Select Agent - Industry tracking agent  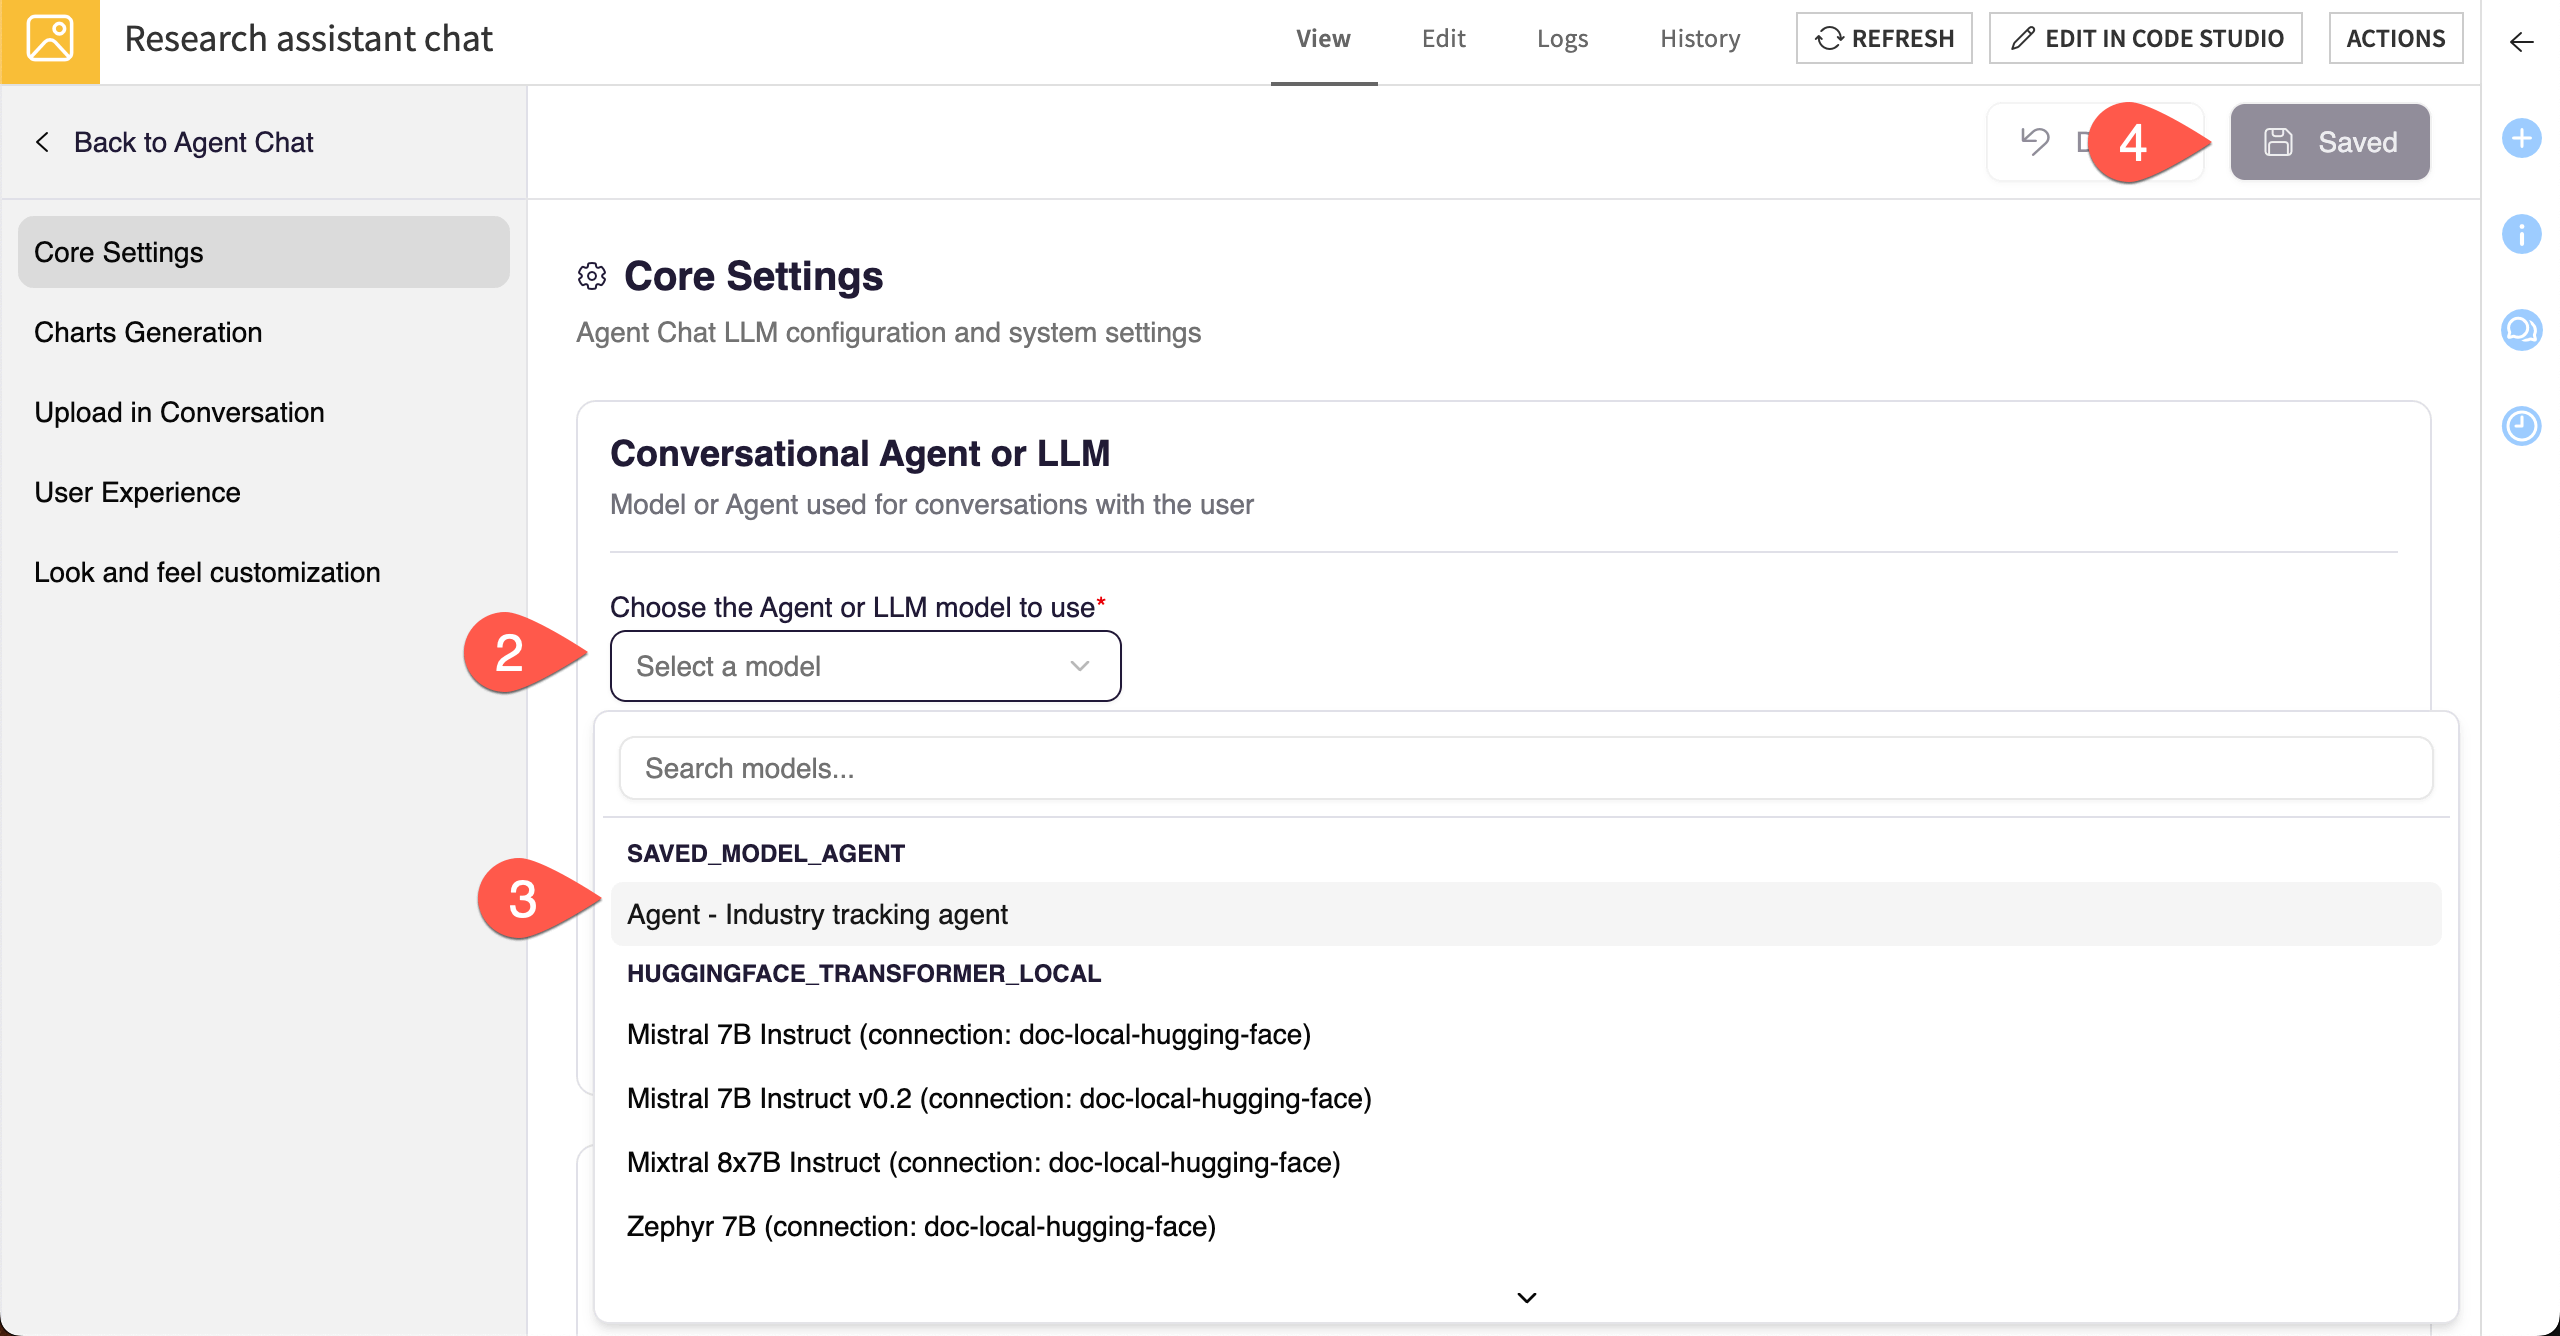click(1526, 914)
